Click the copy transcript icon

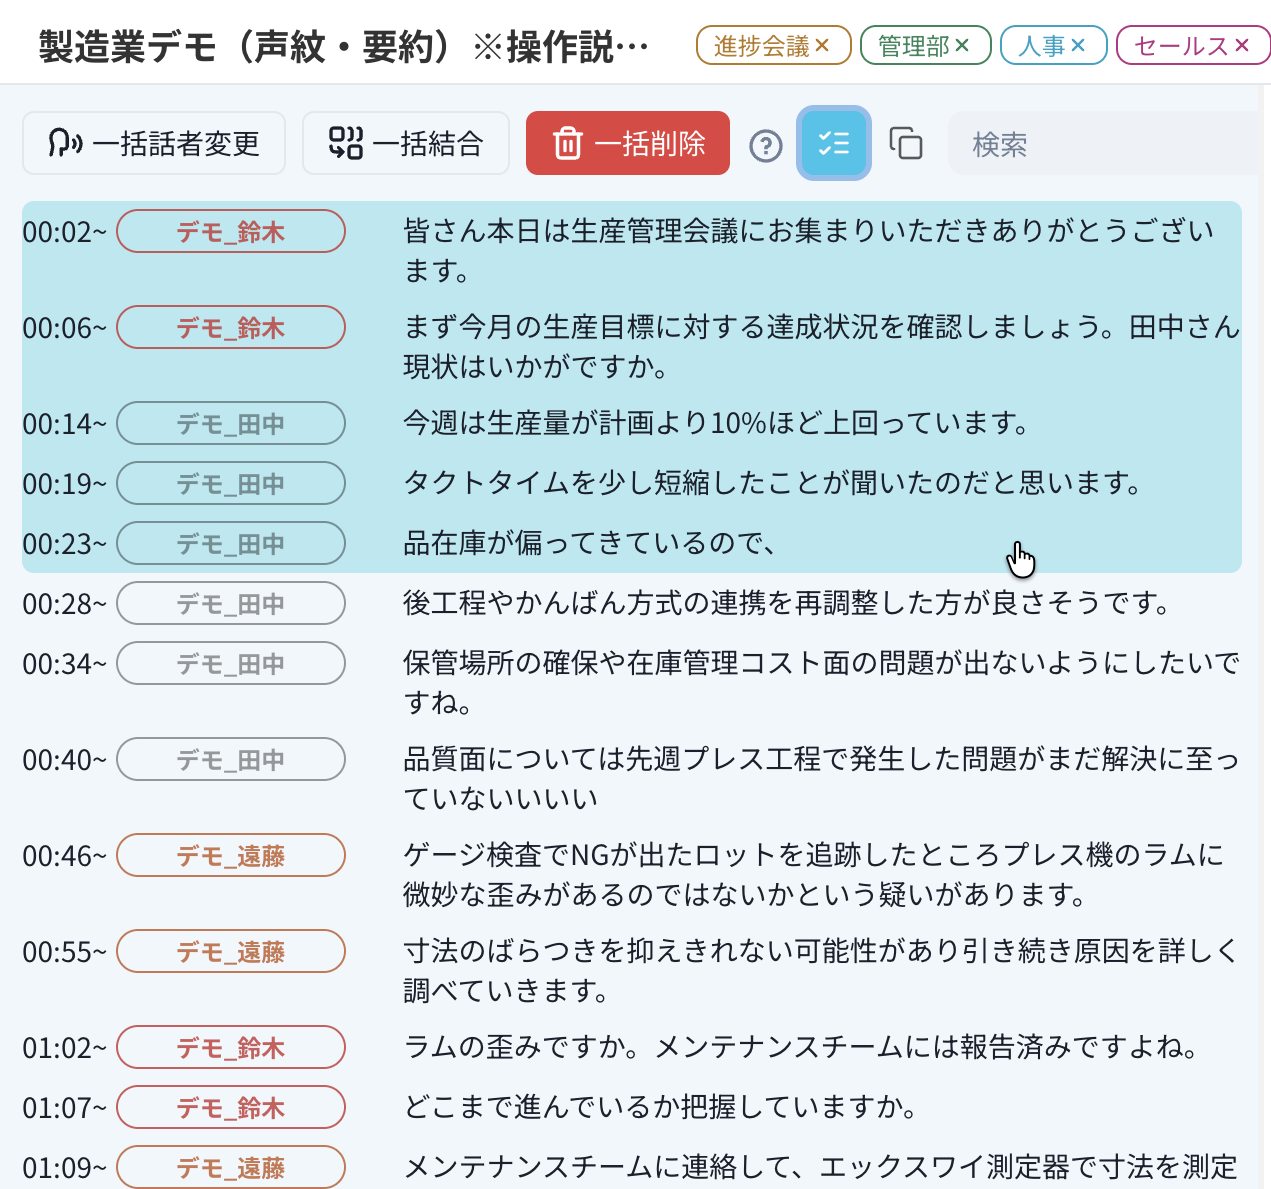pos(906,144)
